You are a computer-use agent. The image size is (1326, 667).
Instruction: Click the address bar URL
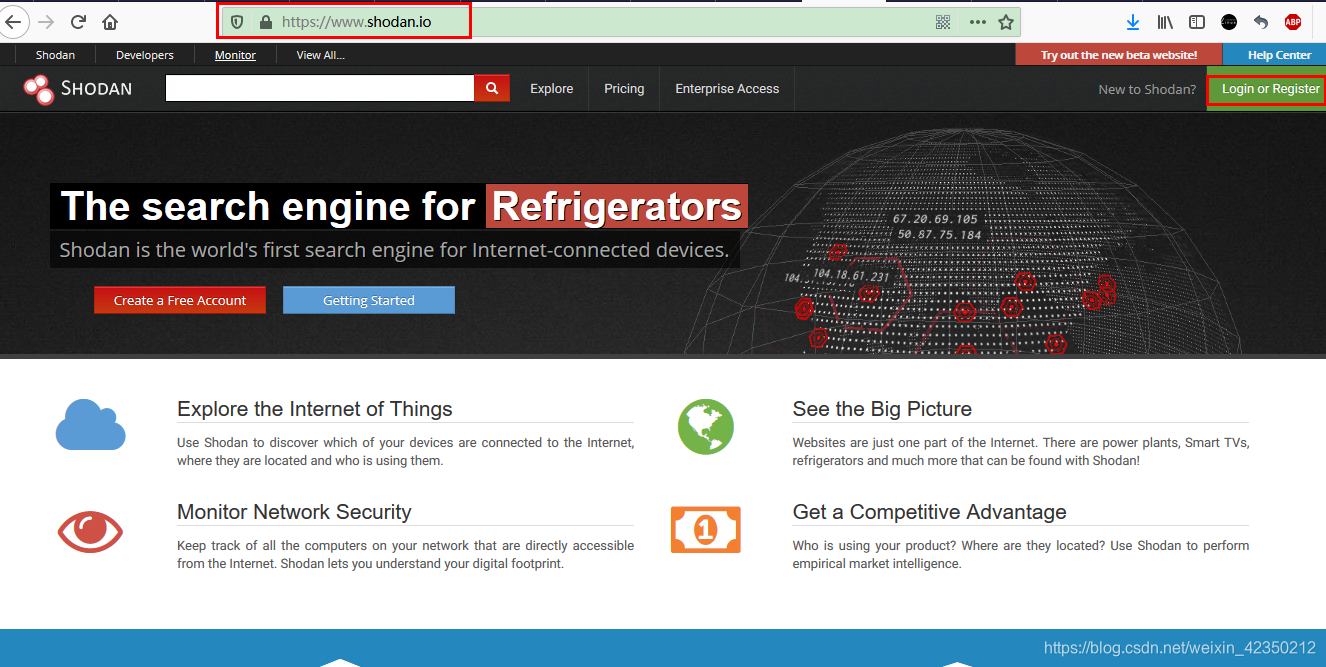(357, 21)
